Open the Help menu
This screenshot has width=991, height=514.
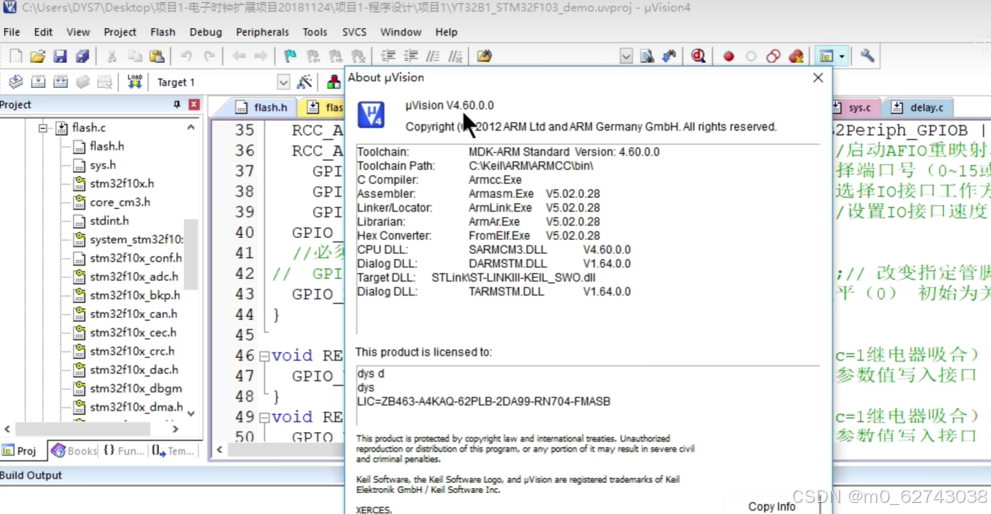tap(446, 32)
